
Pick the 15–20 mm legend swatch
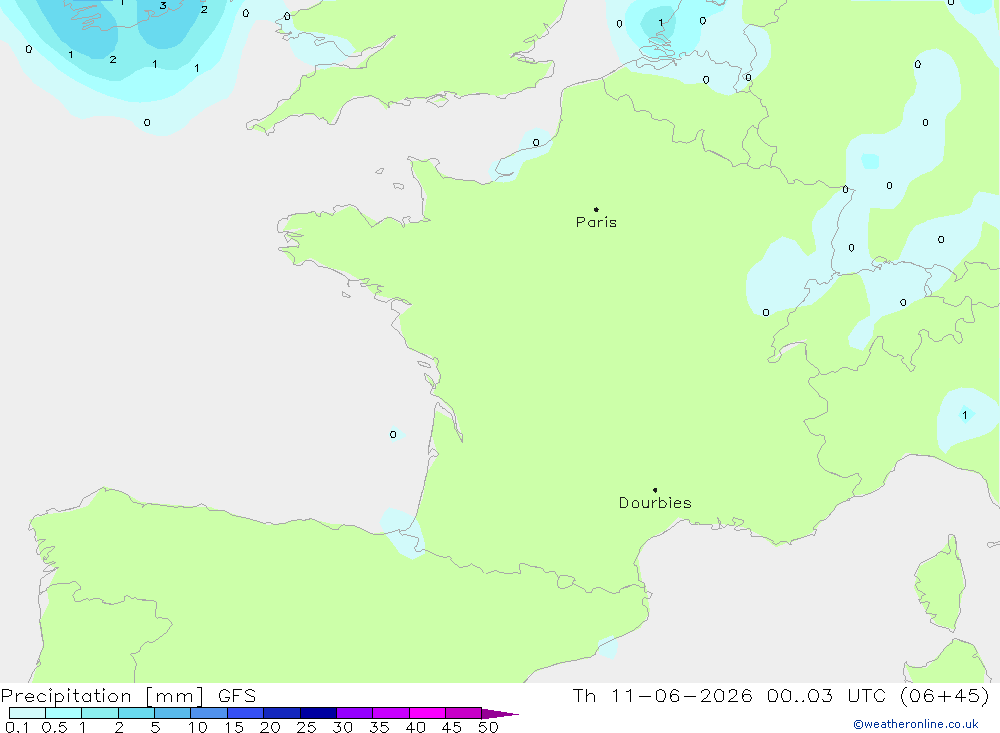[x=246, y=713]
